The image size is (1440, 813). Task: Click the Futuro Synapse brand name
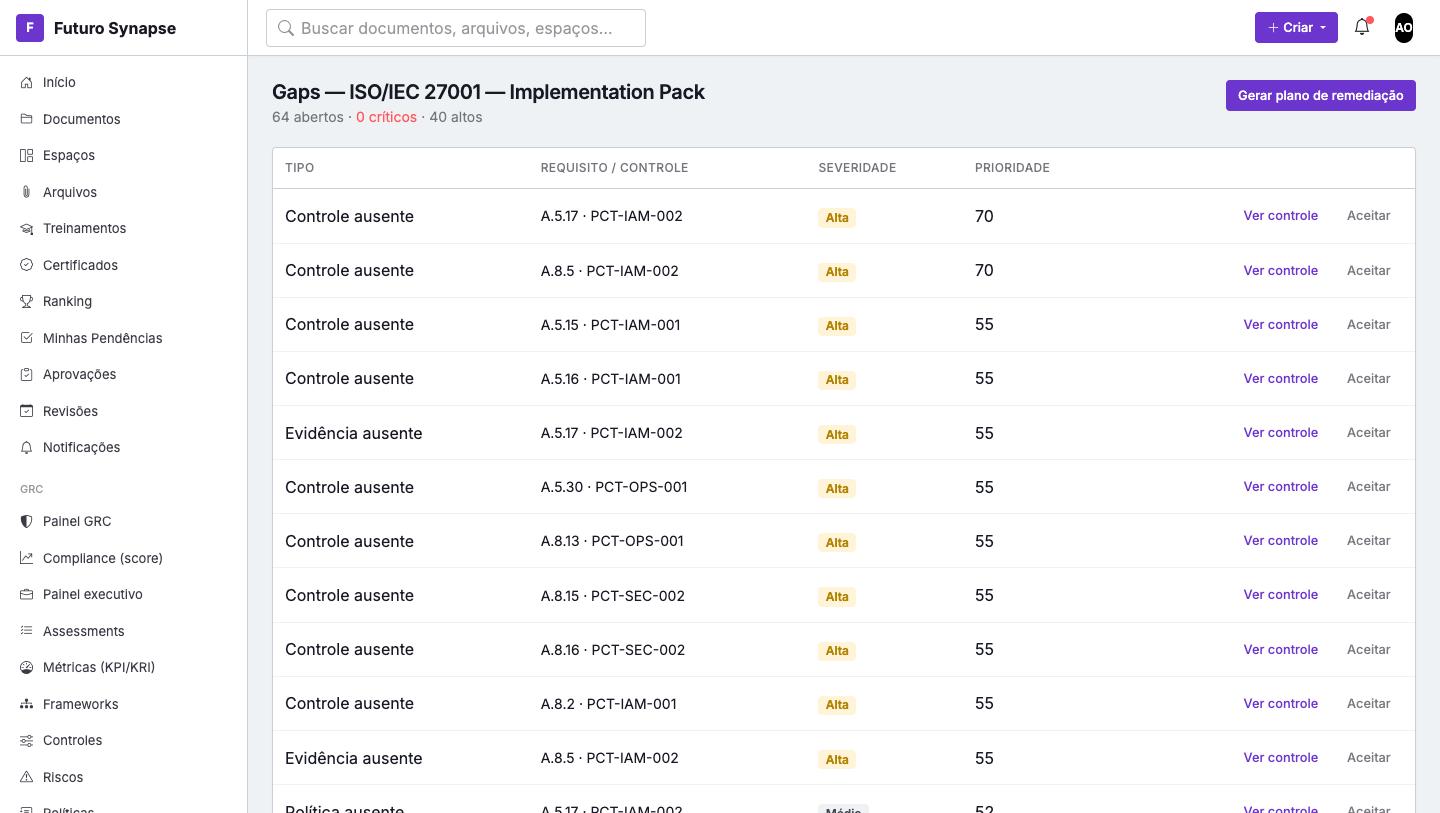pos(115,28)
